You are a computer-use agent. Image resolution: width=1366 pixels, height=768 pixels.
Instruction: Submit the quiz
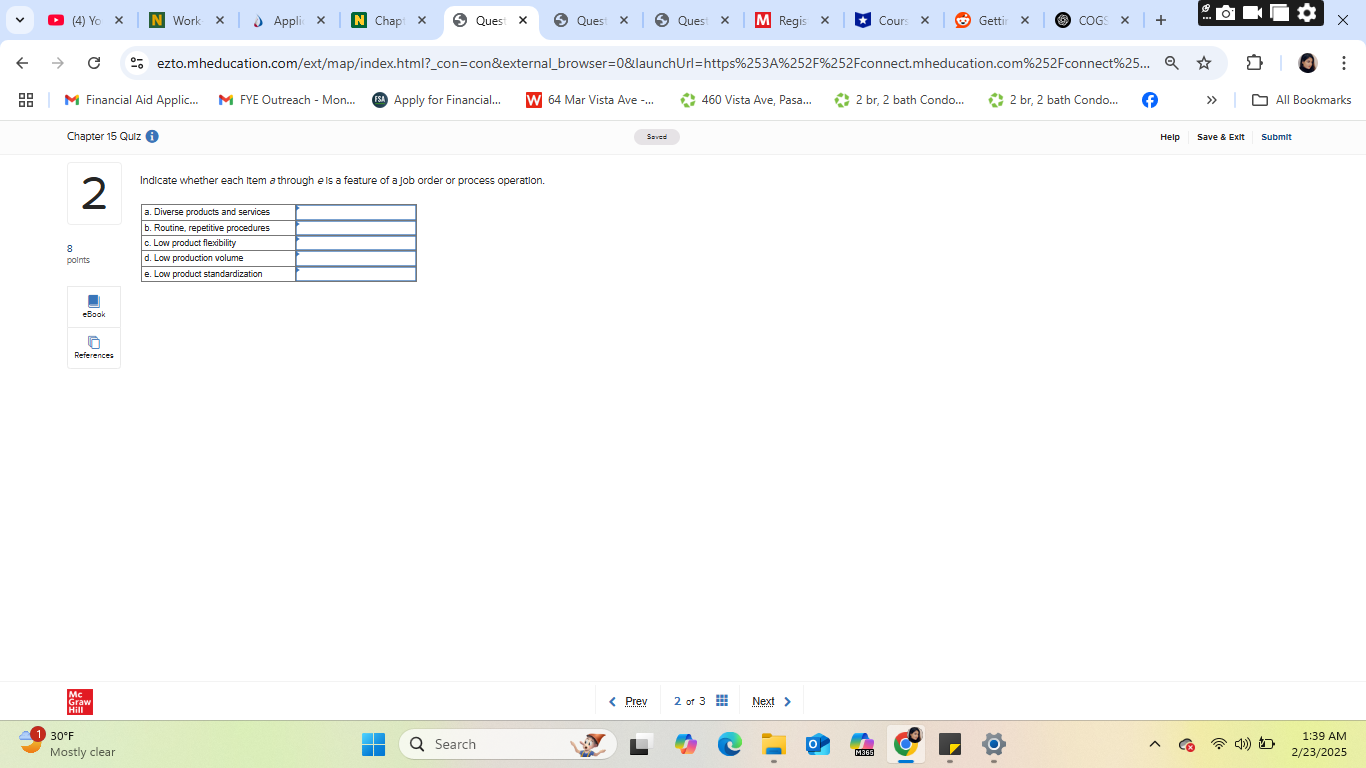coord(1276,137)
